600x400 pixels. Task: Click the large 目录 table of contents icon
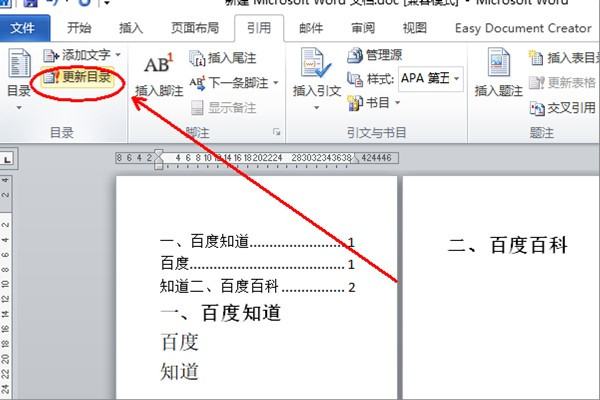pyautogui.click(x=19, y=63)
